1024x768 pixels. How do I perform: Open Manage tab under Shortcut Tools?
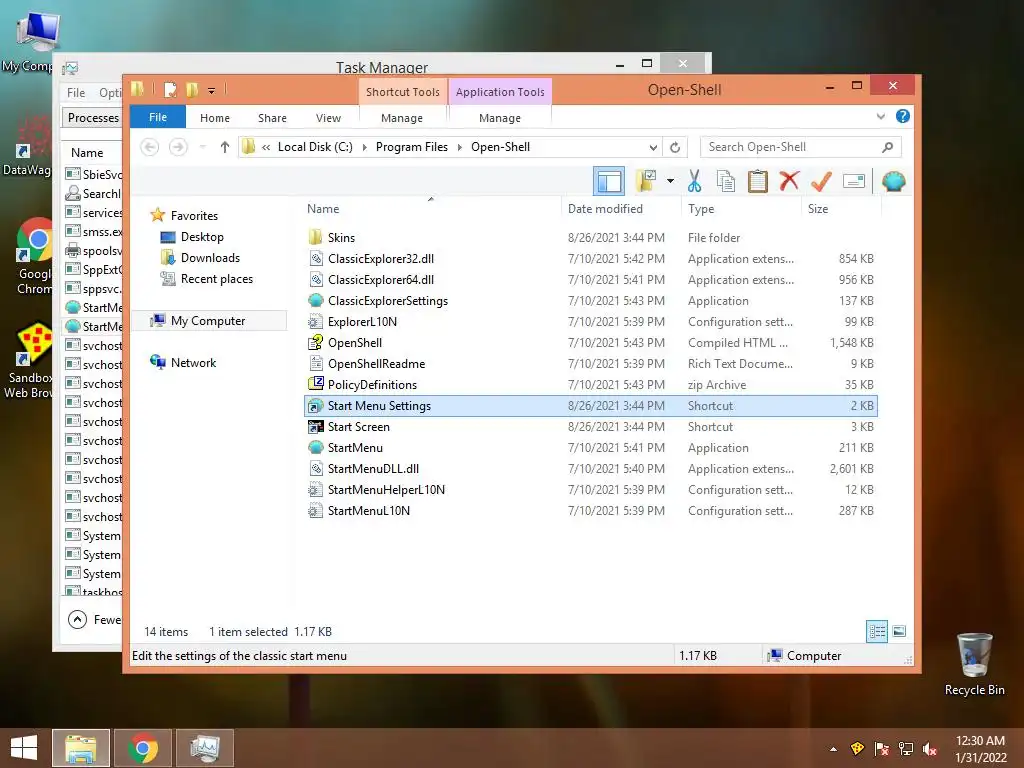(402, 118)
